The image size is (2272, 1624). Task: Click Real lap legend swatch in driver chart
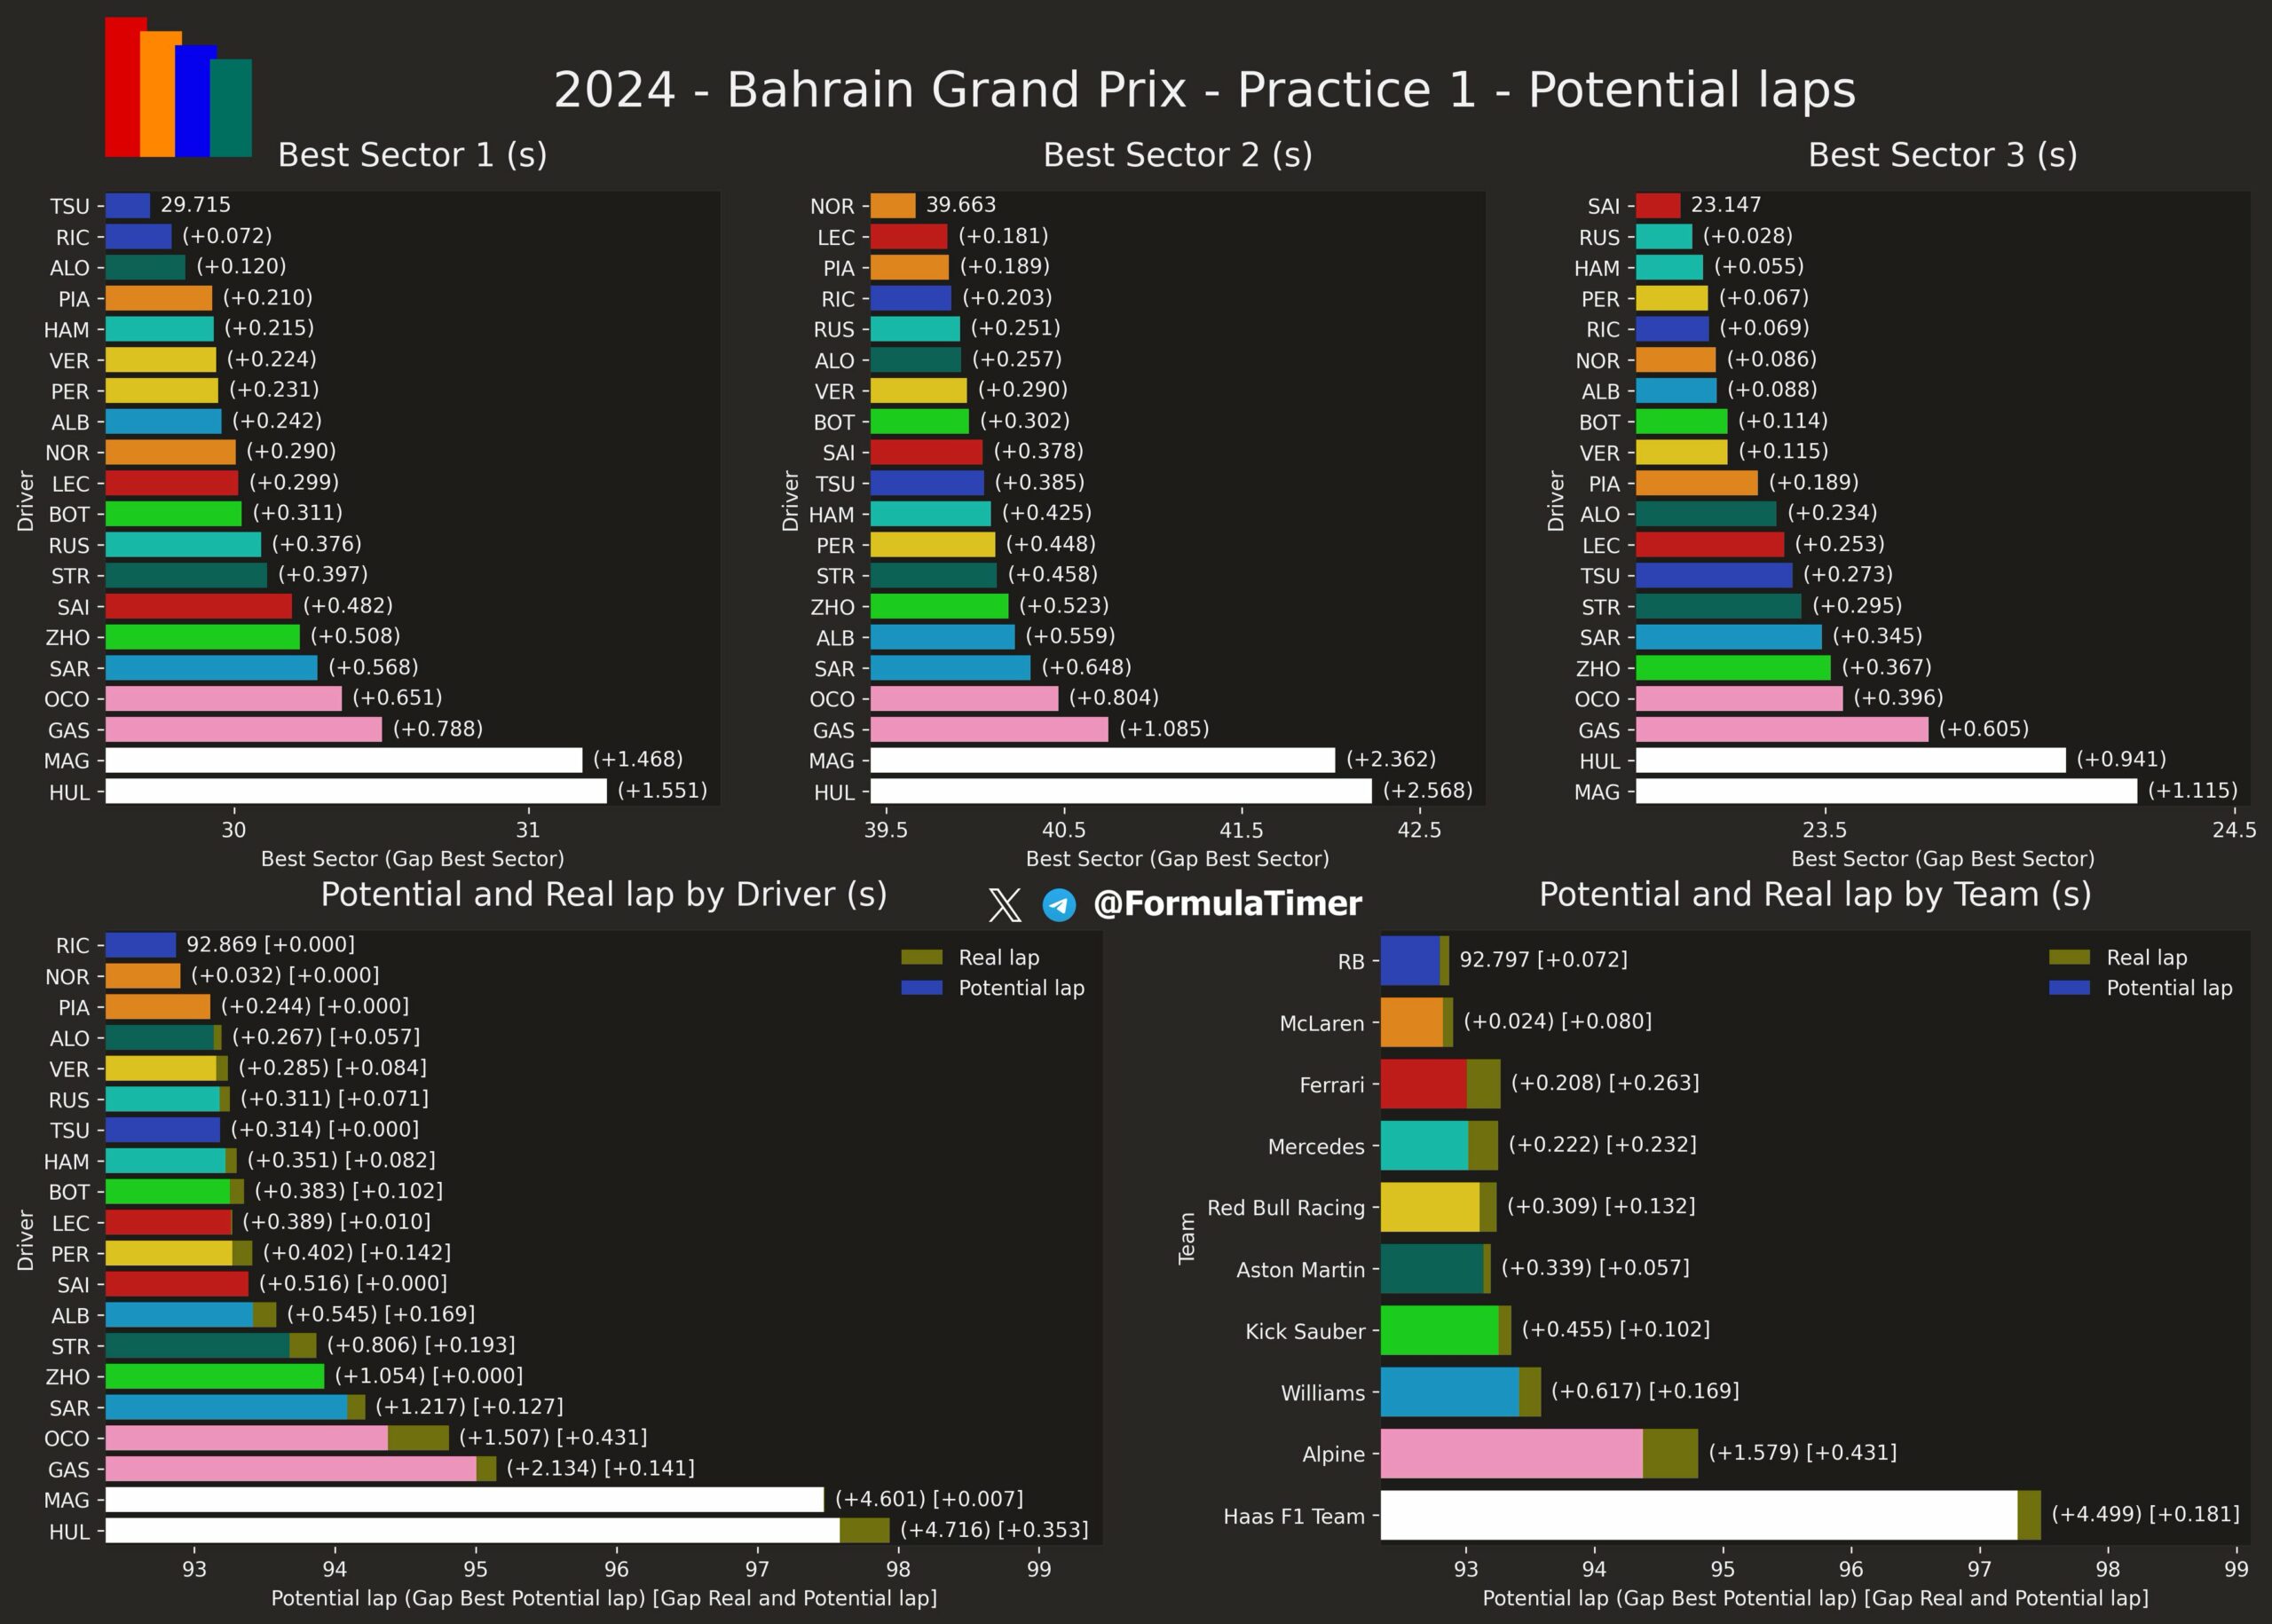[x=921, y=957]
